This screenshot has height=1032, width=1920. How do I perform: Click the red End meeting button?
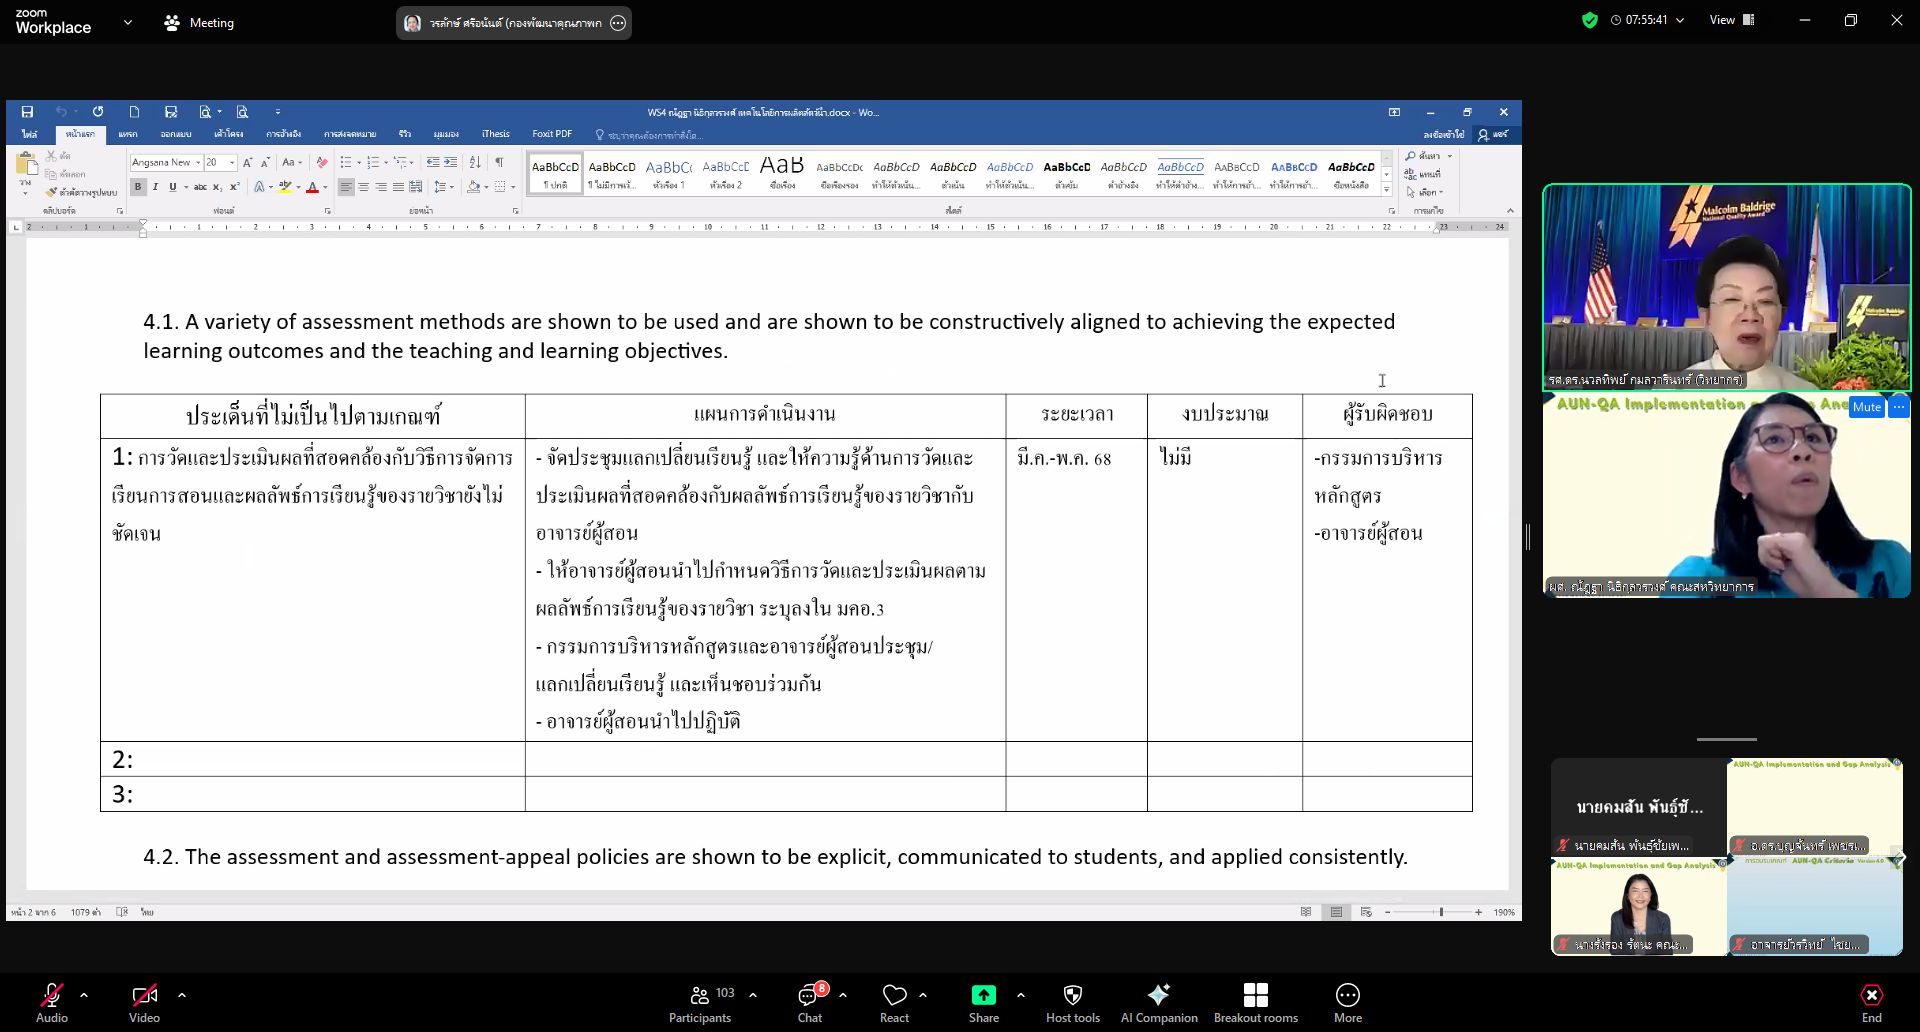pos(1871,1003)
